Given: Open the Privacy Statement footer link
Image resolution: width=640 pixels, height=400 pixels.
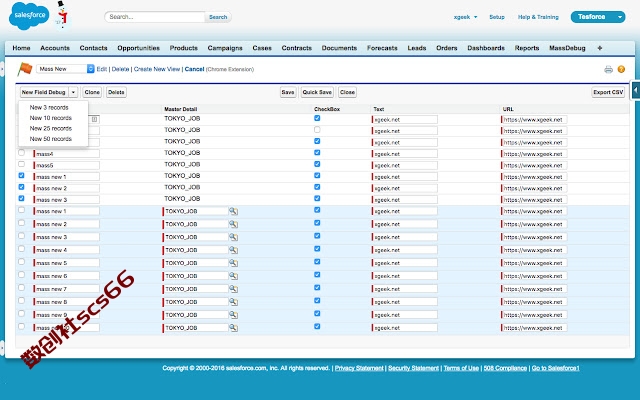Looking at the screenshot, I should (x=359, y=368).
